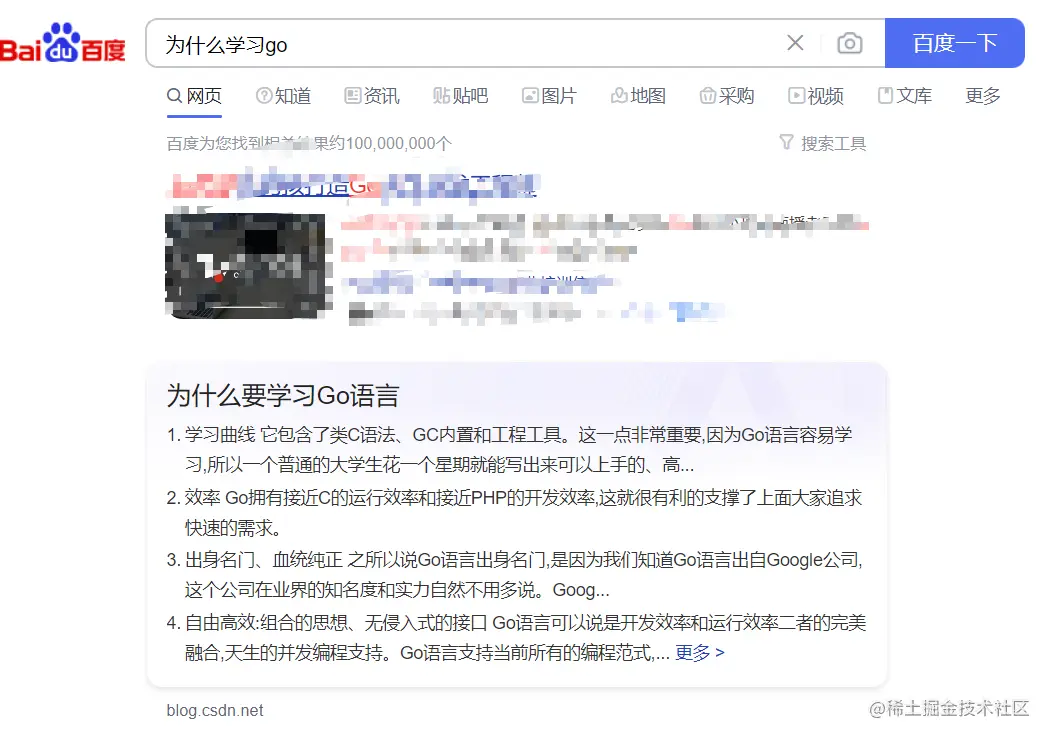
Task: Open image search via the camera icon
Action: point(849,43)
